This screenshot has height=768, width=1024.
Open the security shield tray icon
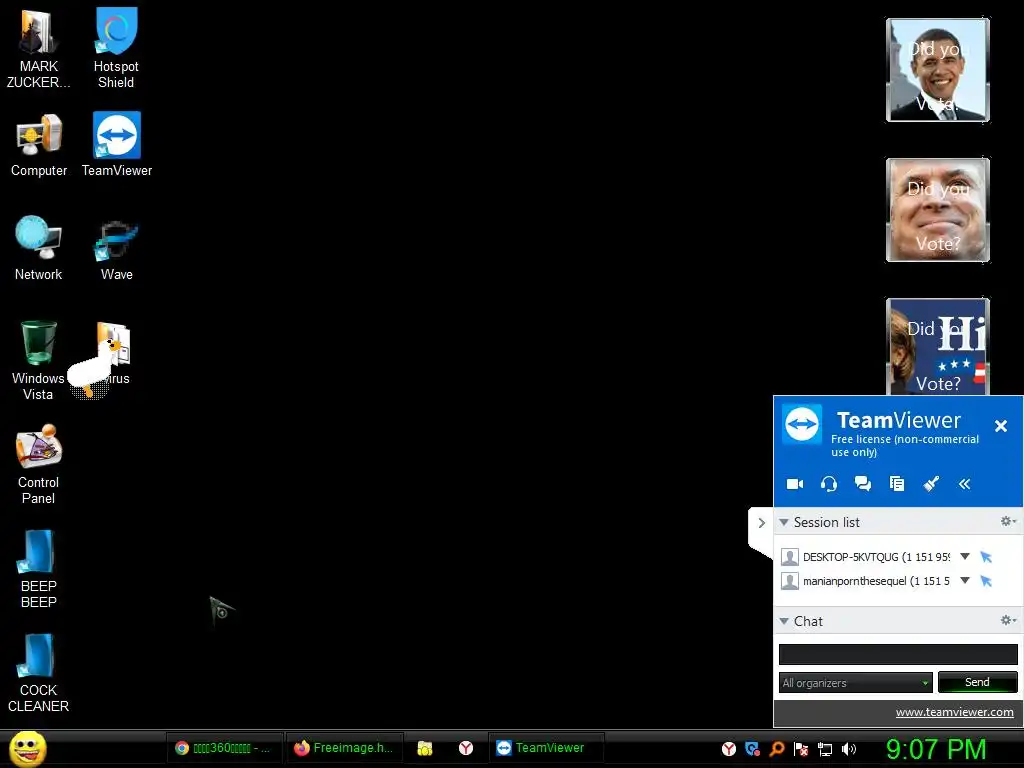(x=752, y=749)
